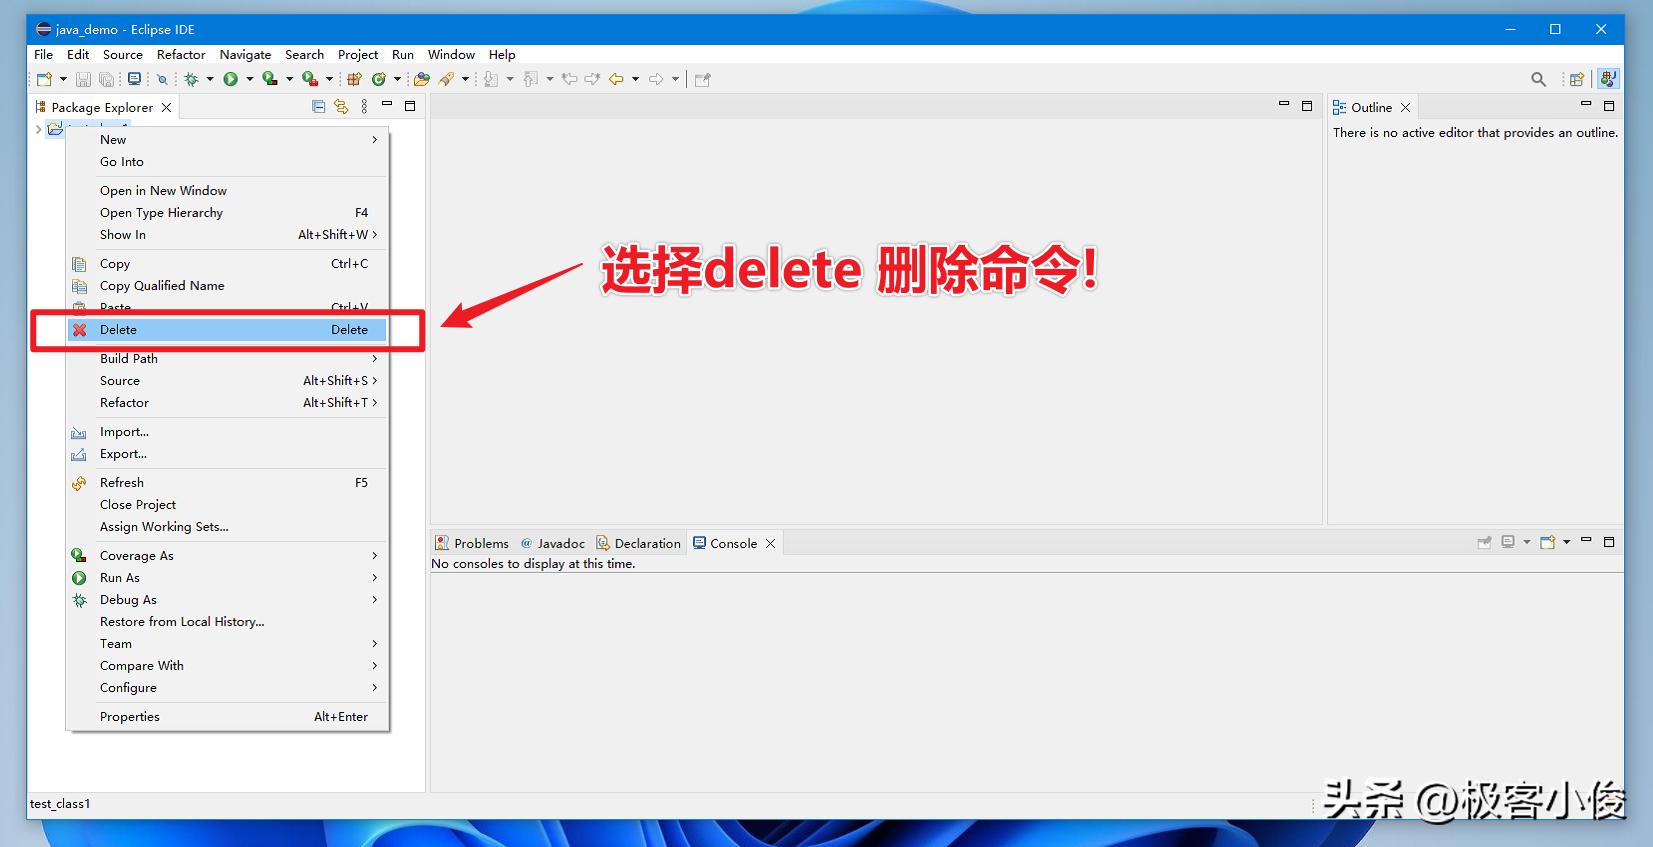Expand the Build Path submenu

click(227, 358)
